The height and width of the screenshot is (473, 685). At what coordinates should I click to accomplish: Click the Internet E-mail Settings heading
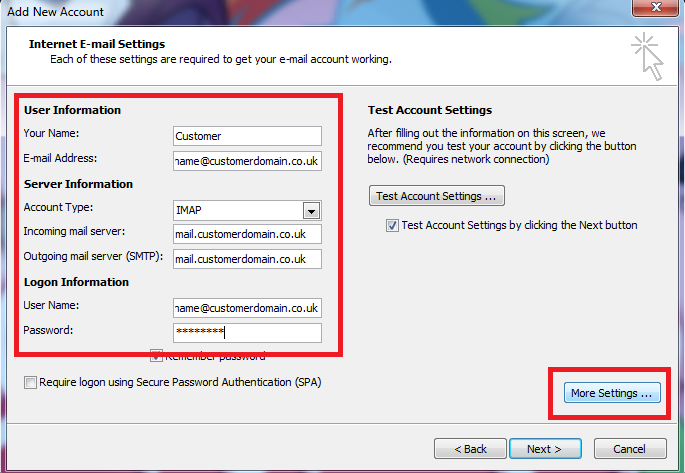(x=97, y=45)
